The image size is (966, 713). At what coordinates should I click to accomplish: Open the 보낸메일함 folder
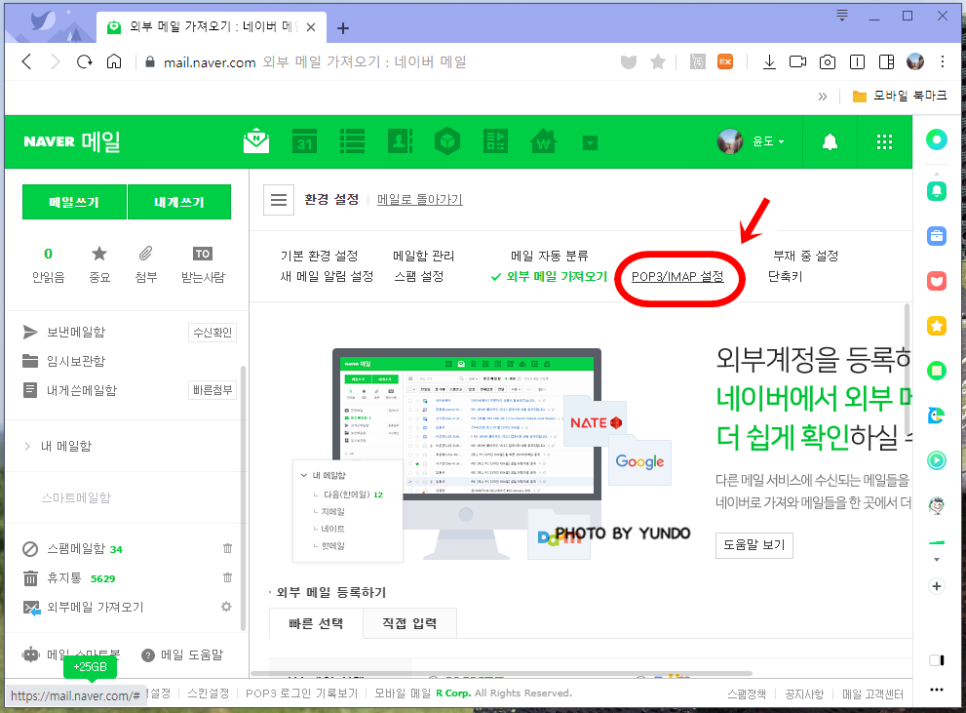pos(76,332)
